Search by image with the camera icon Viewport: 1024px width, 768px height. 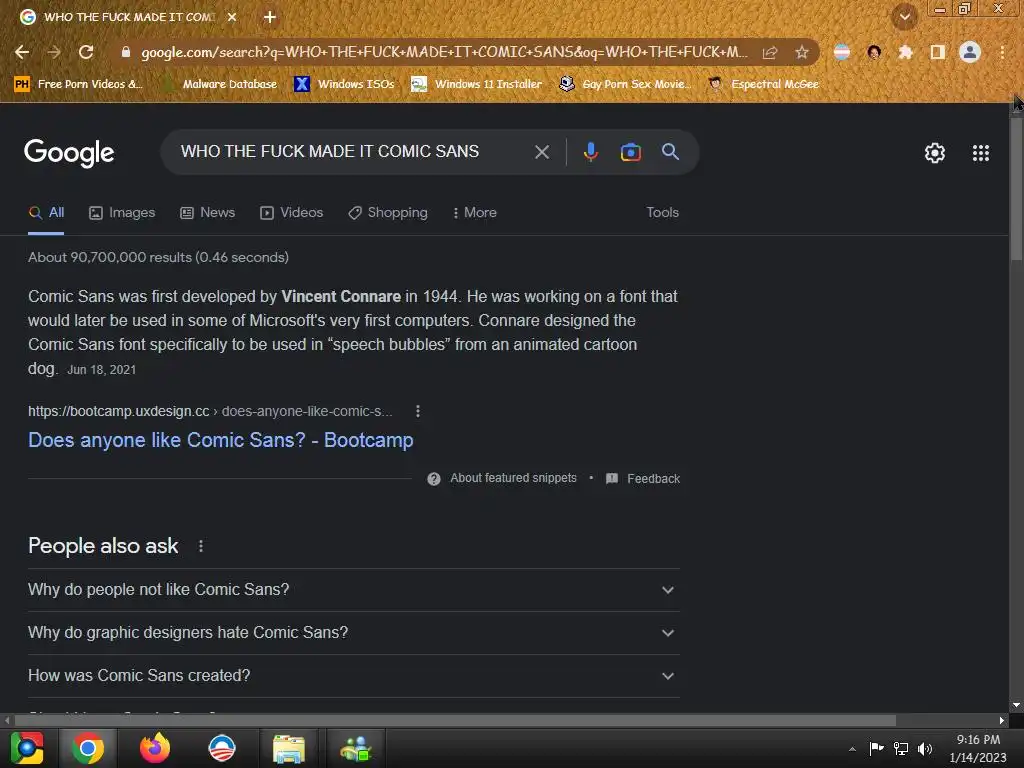(x=630, y=152)
